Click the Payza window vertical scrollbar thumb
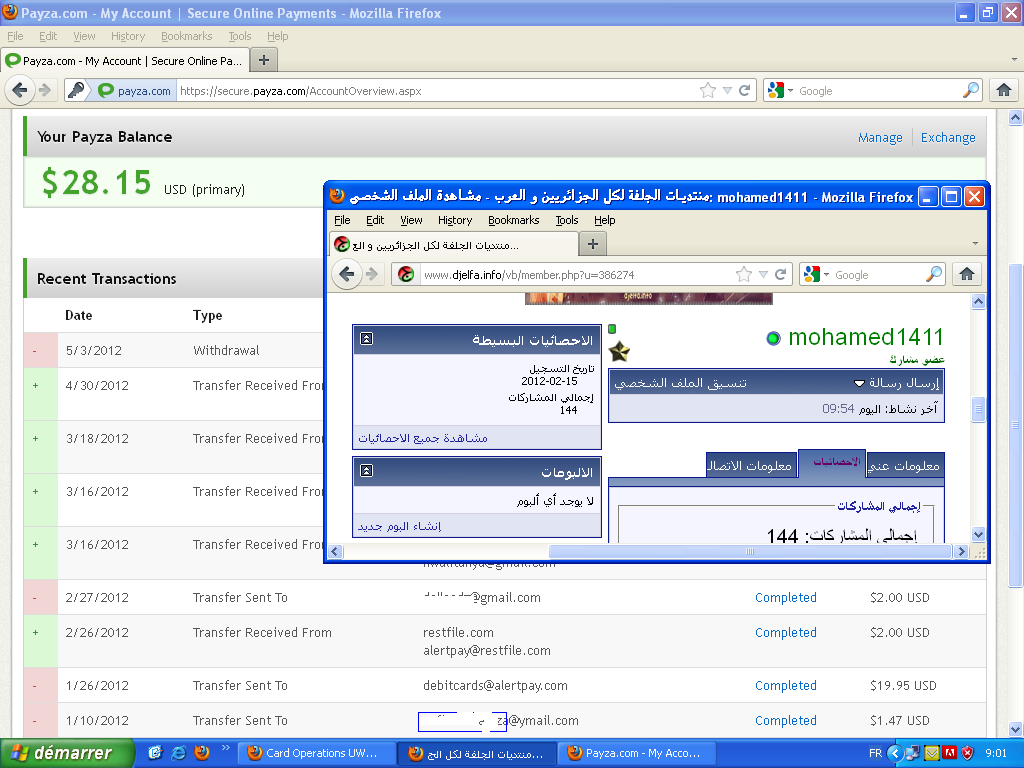The image size is (1024, 768). tap(1015, 424)
